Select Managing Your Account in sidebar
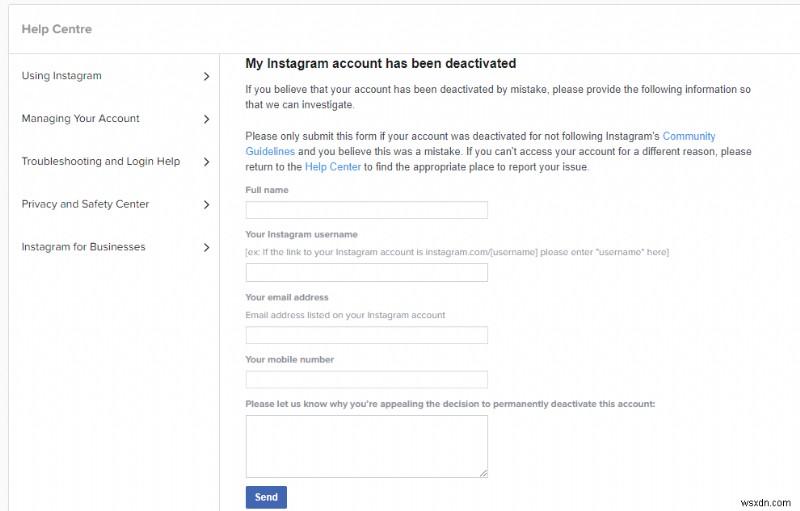 pyautogui.click(x=81, y=119)
